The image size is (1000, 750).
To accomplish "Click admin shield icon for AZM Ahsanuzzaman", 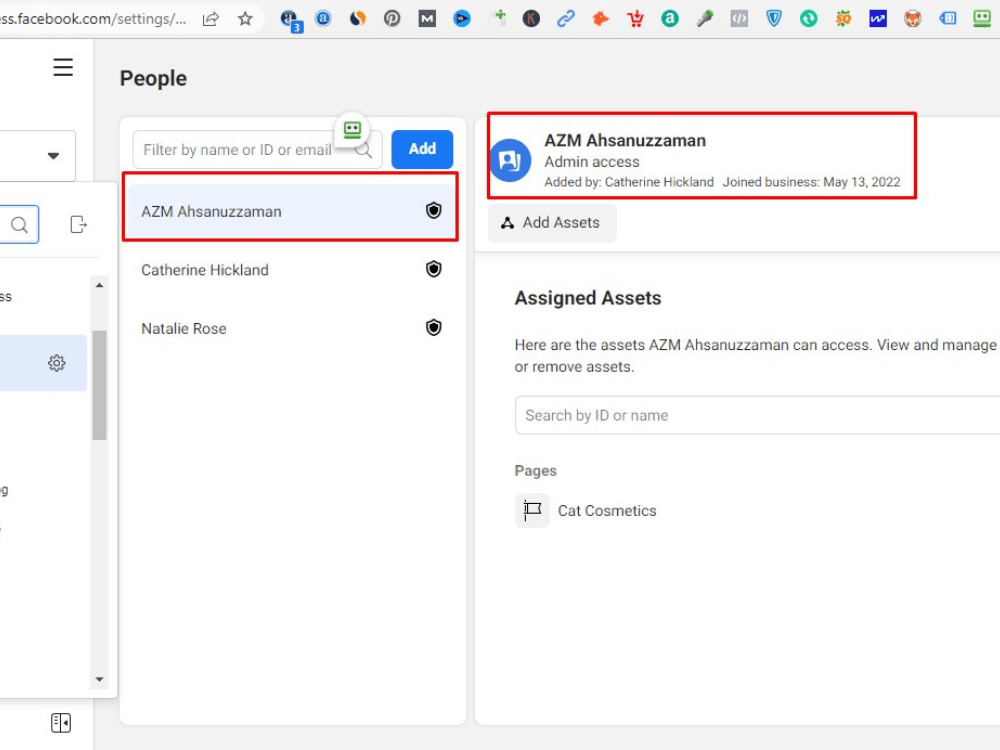I will [434, 210].
